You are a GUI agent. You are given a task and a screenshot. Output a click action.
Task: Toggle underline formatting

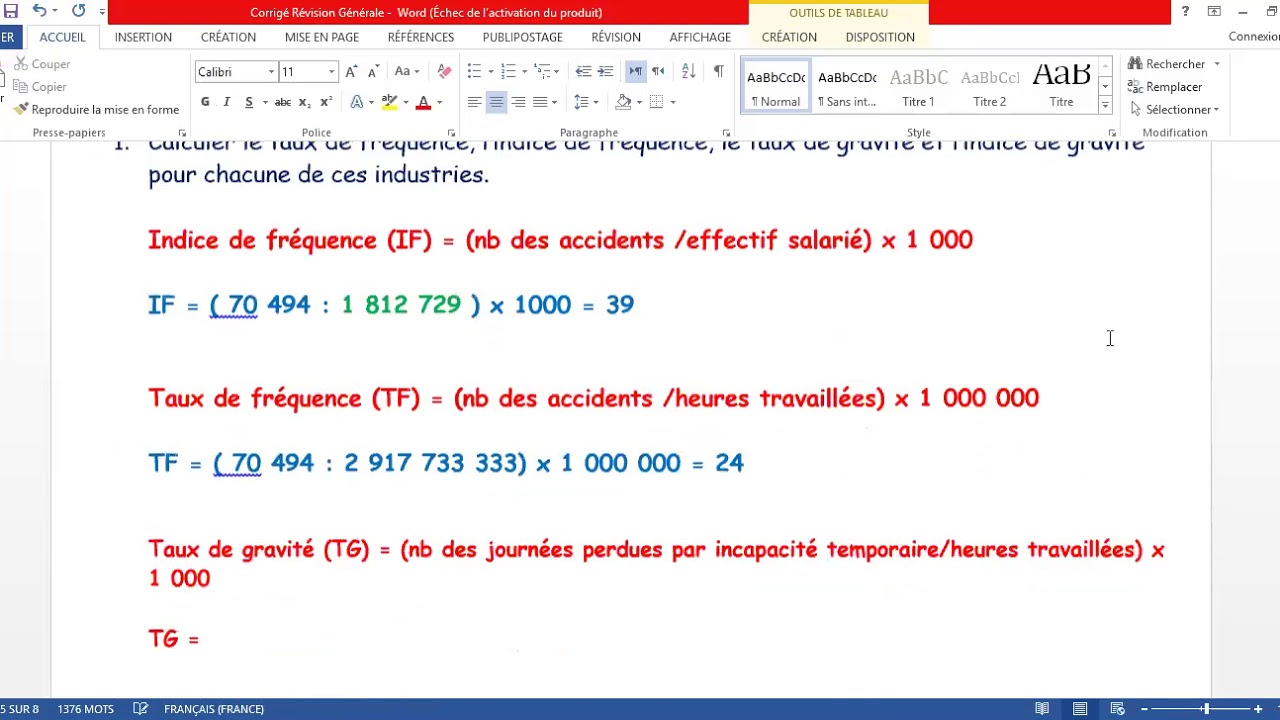click(x=249, y=102)
